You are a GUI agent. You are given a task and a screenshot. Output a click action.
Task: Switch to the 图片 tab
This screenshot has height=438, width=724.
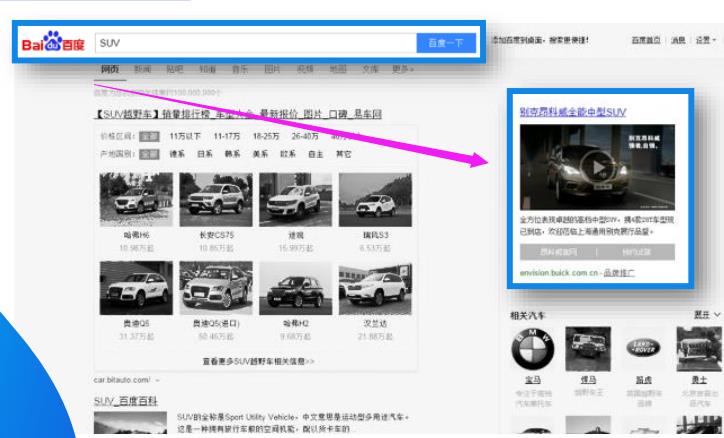coord(272,69)
